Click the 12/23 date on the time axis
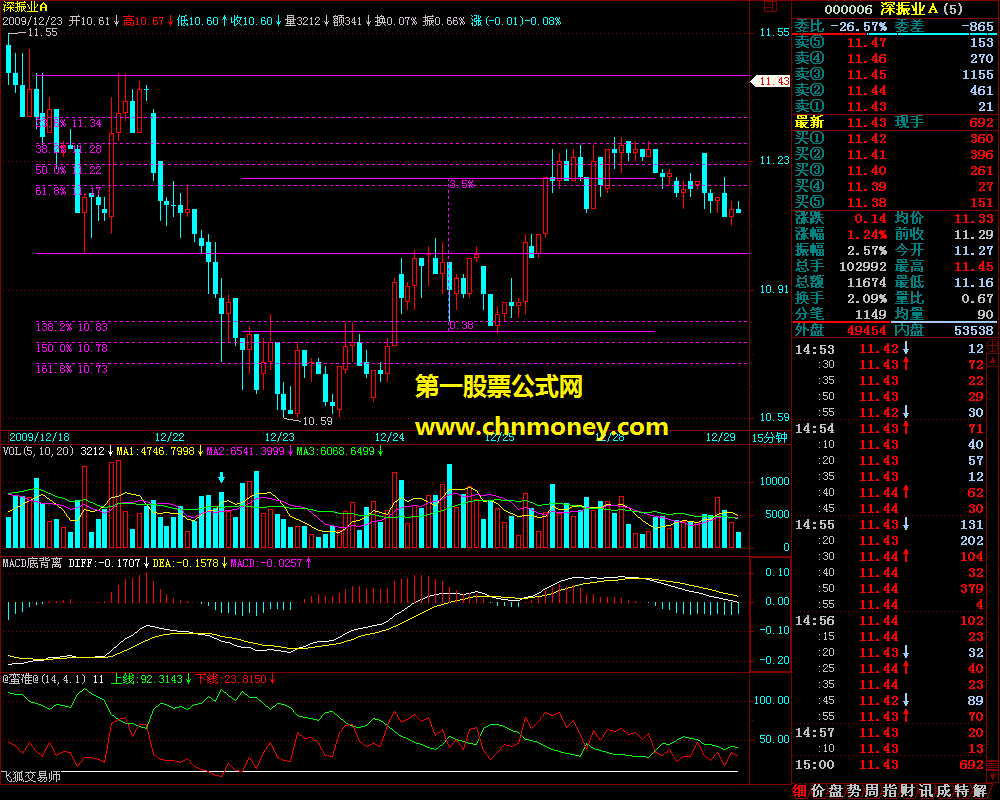Screen dimensions: 1000x800 pyautogui.click(x=280, y=437)
